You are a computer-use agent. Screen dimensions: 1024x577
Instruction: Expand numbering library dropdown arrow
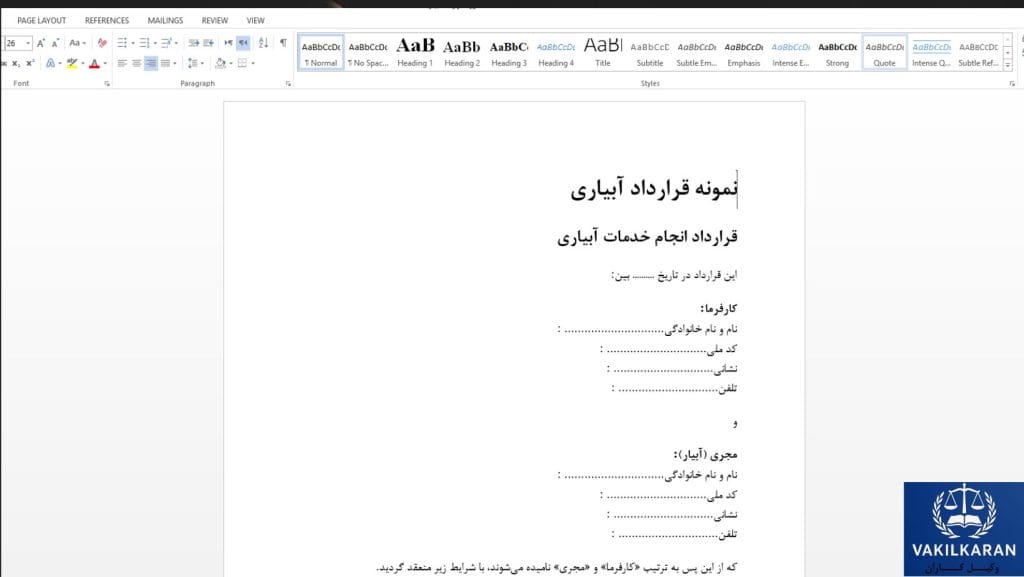[x=155, y=43]
